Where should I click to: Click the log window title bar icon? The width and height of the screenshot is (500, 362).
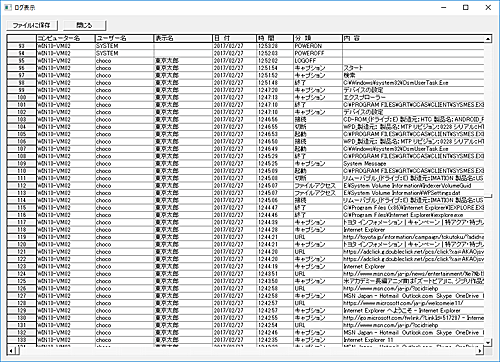(x=8, y=7)
